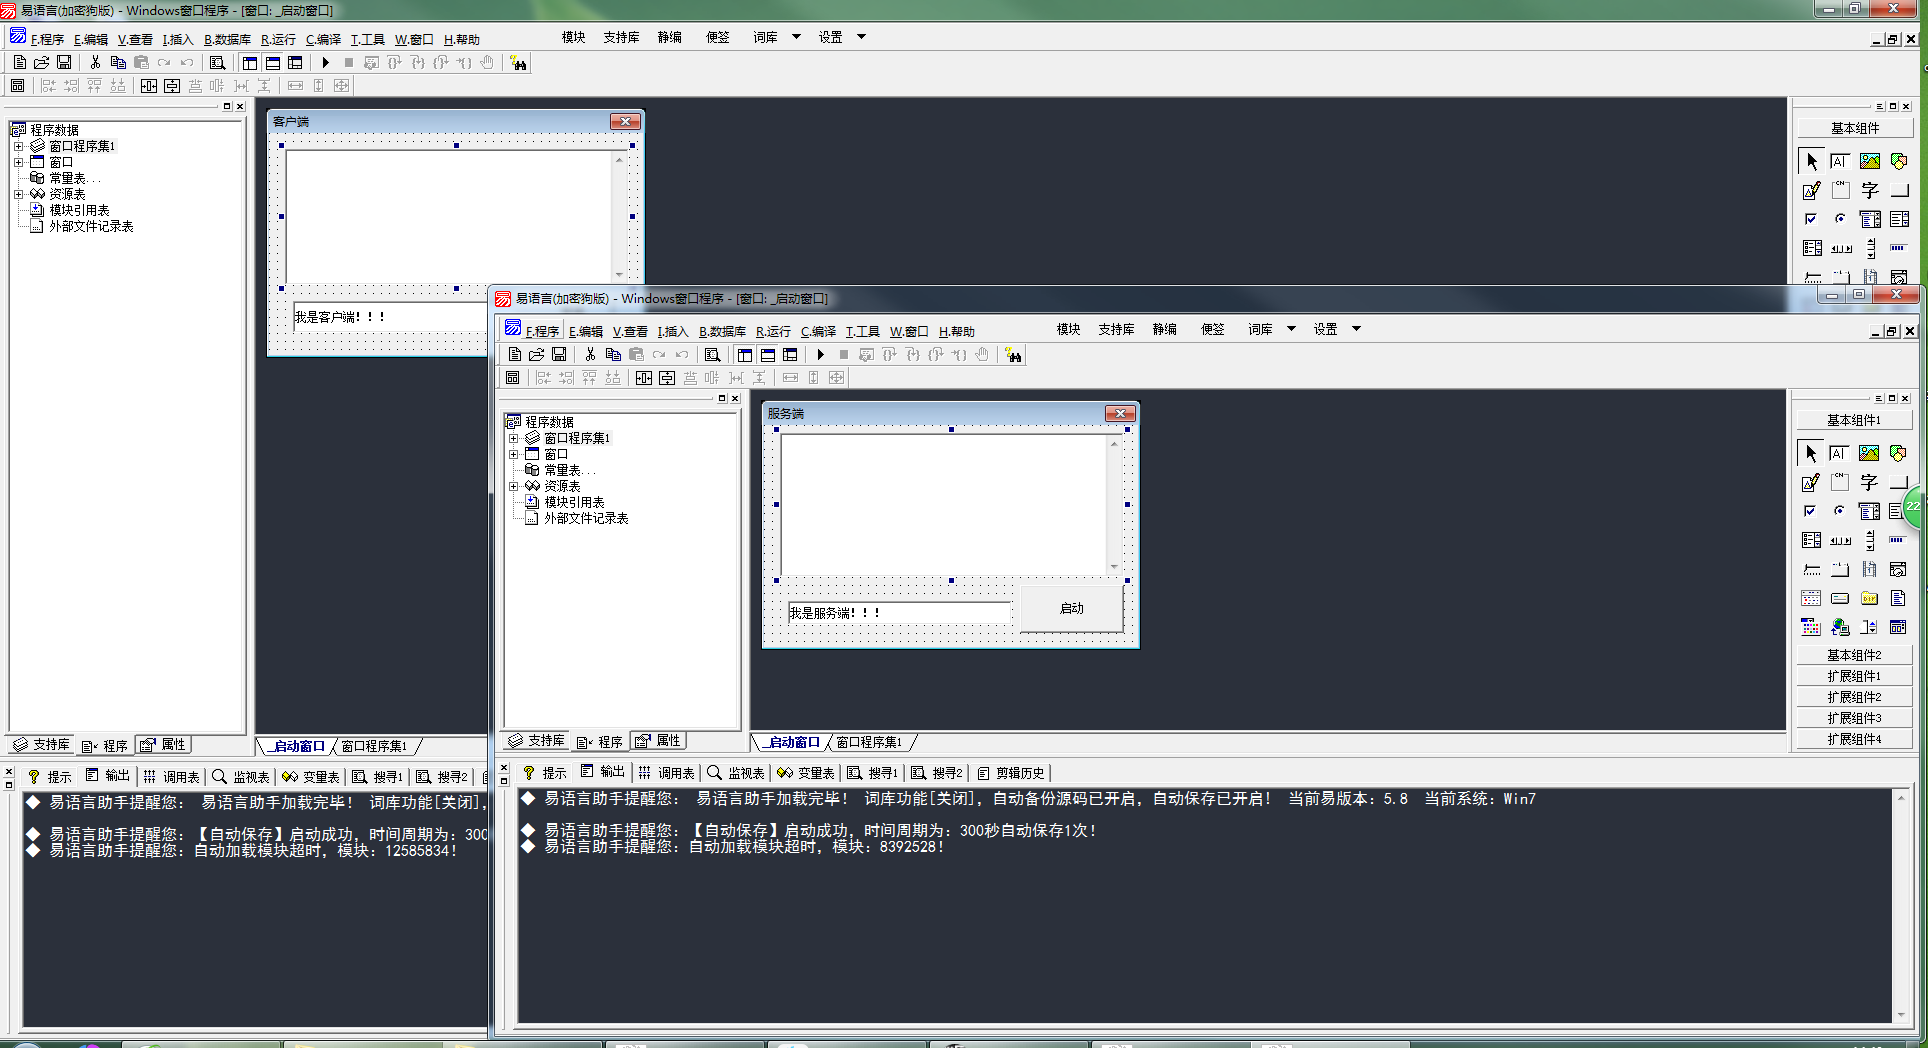Click 支持库 button in back window top bar
The height and width of the screenshot is (1048, 1928).
coord(621,37)
